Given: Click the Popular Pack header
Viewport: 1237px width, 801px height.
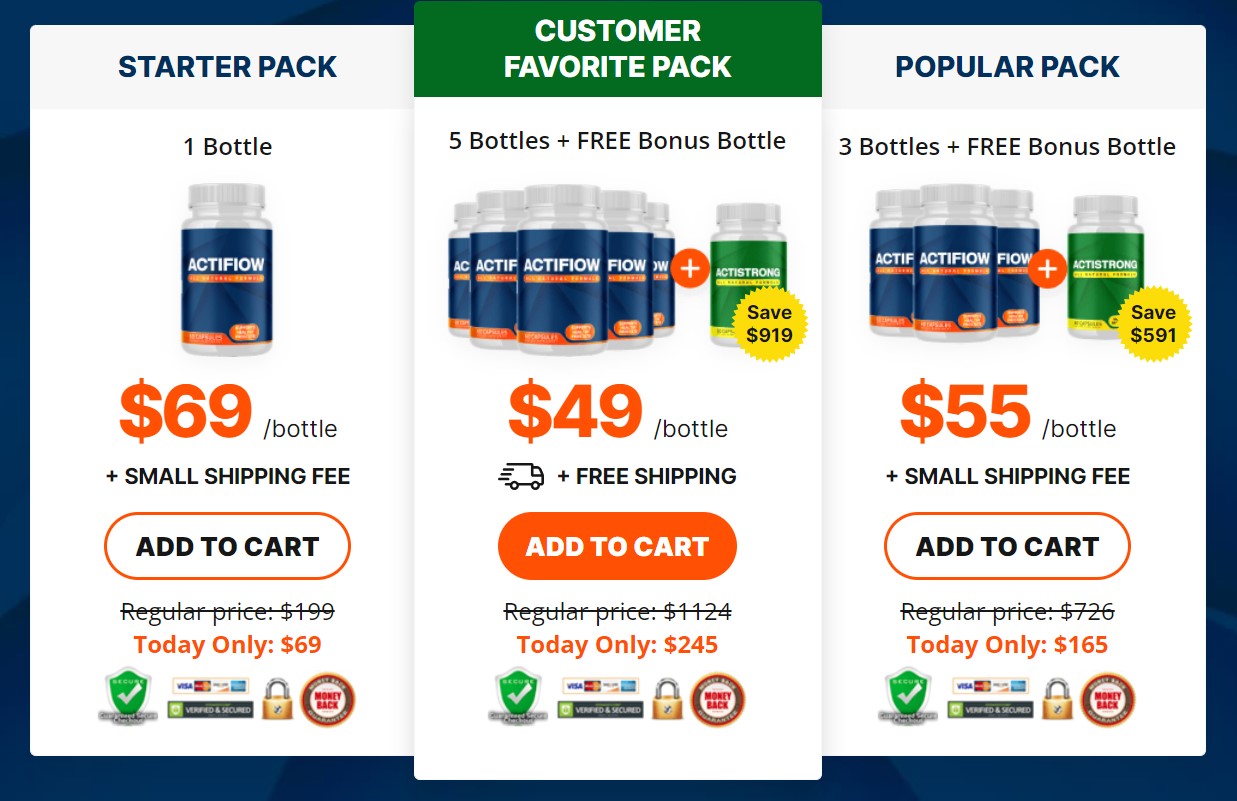Looking at the screenshot, I should coord(1007,67).
